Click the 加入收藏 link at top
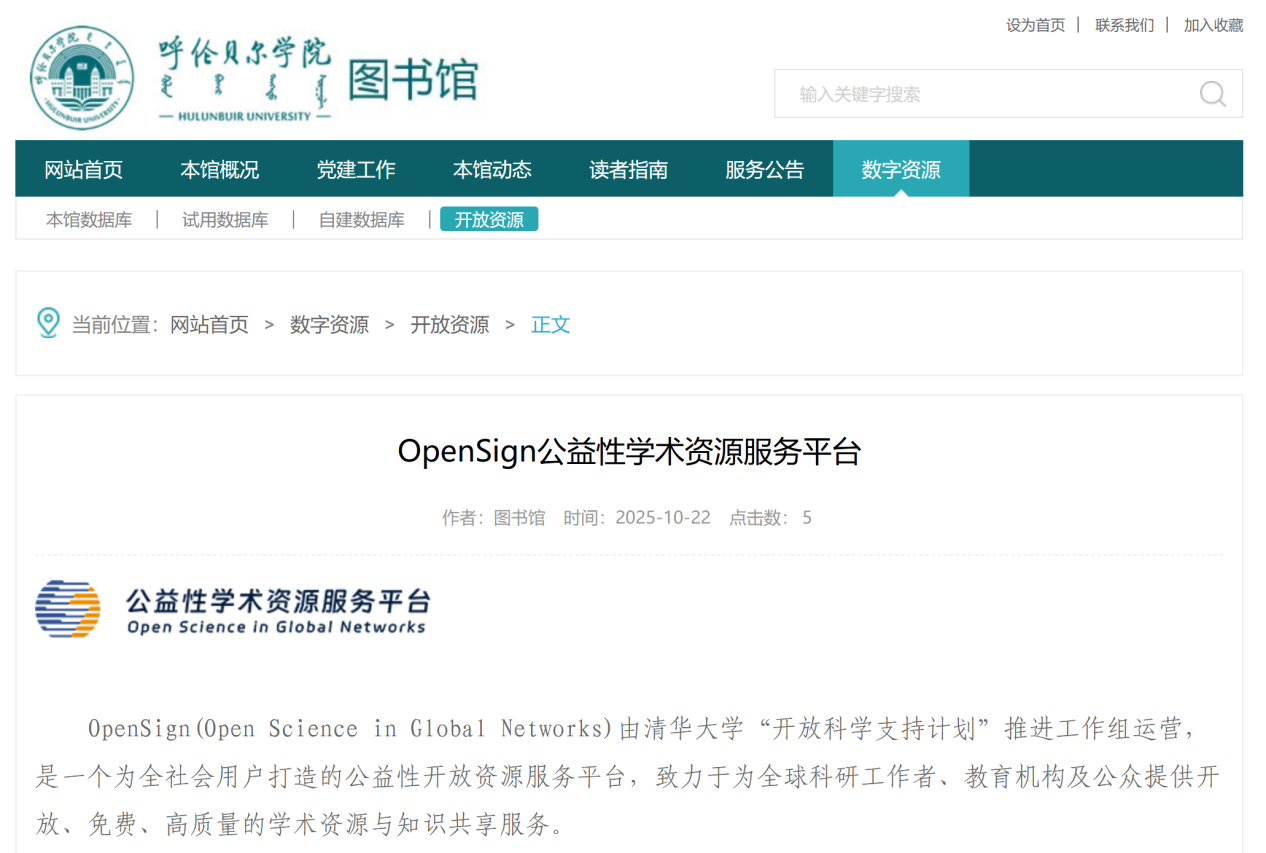This screenshot has height=853, width=1266. [1213, 25]
